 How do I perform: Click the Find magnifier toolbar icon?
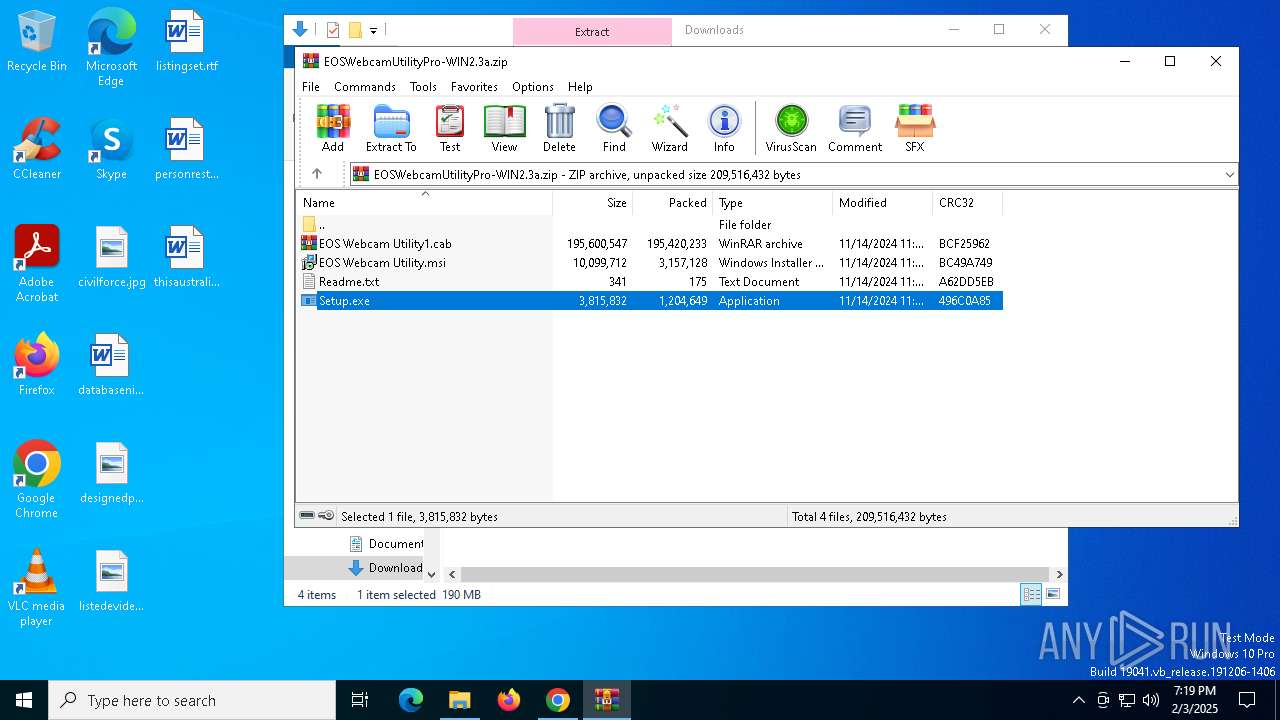[614, 128]
